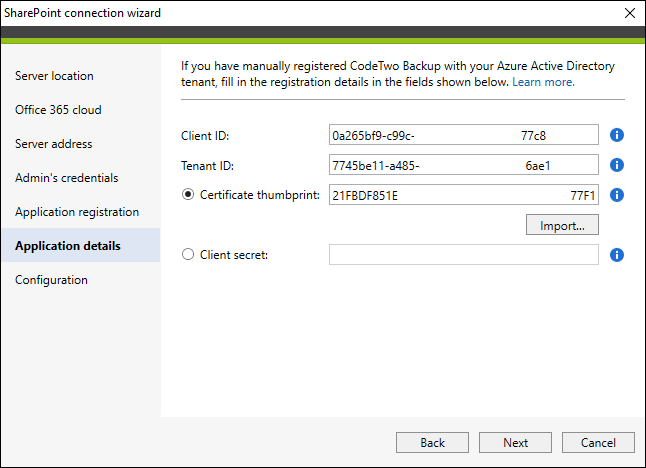Viewport: 646px width, 468px height.
Task: Click the Certificate thumbprint input field
Action: (463, 194)
